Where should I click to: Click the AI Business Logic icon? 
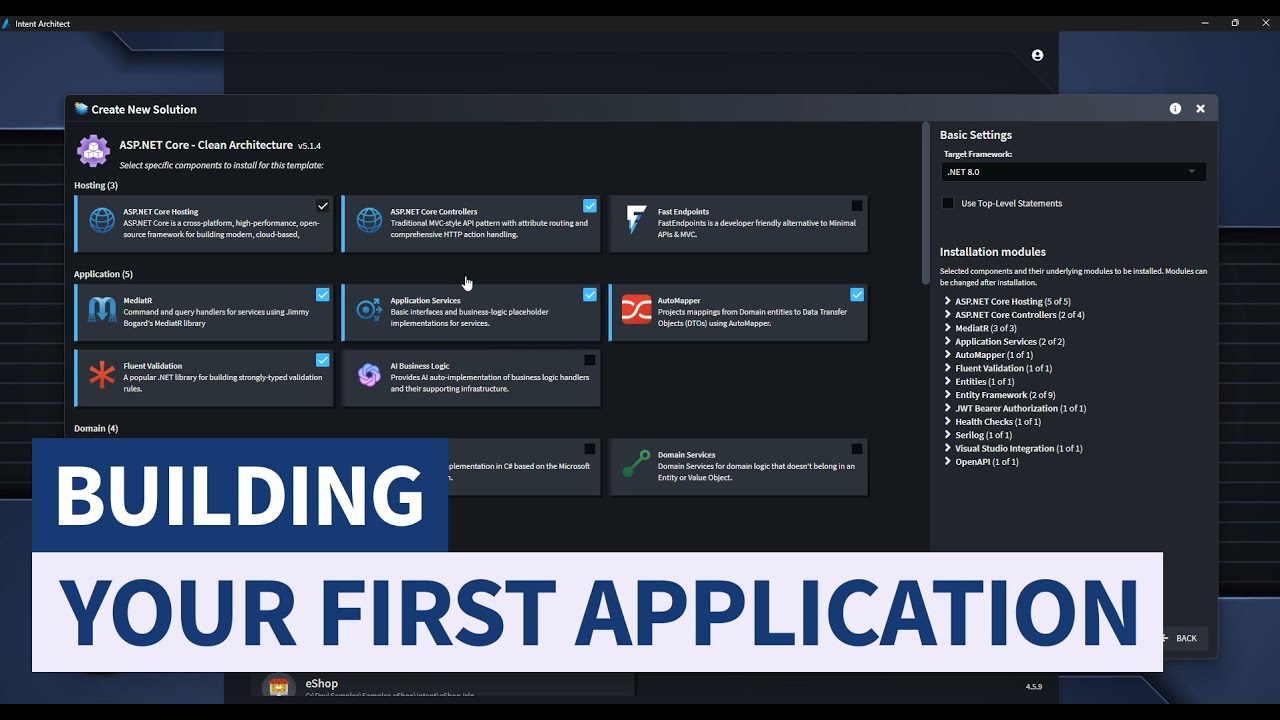point(369,375)
